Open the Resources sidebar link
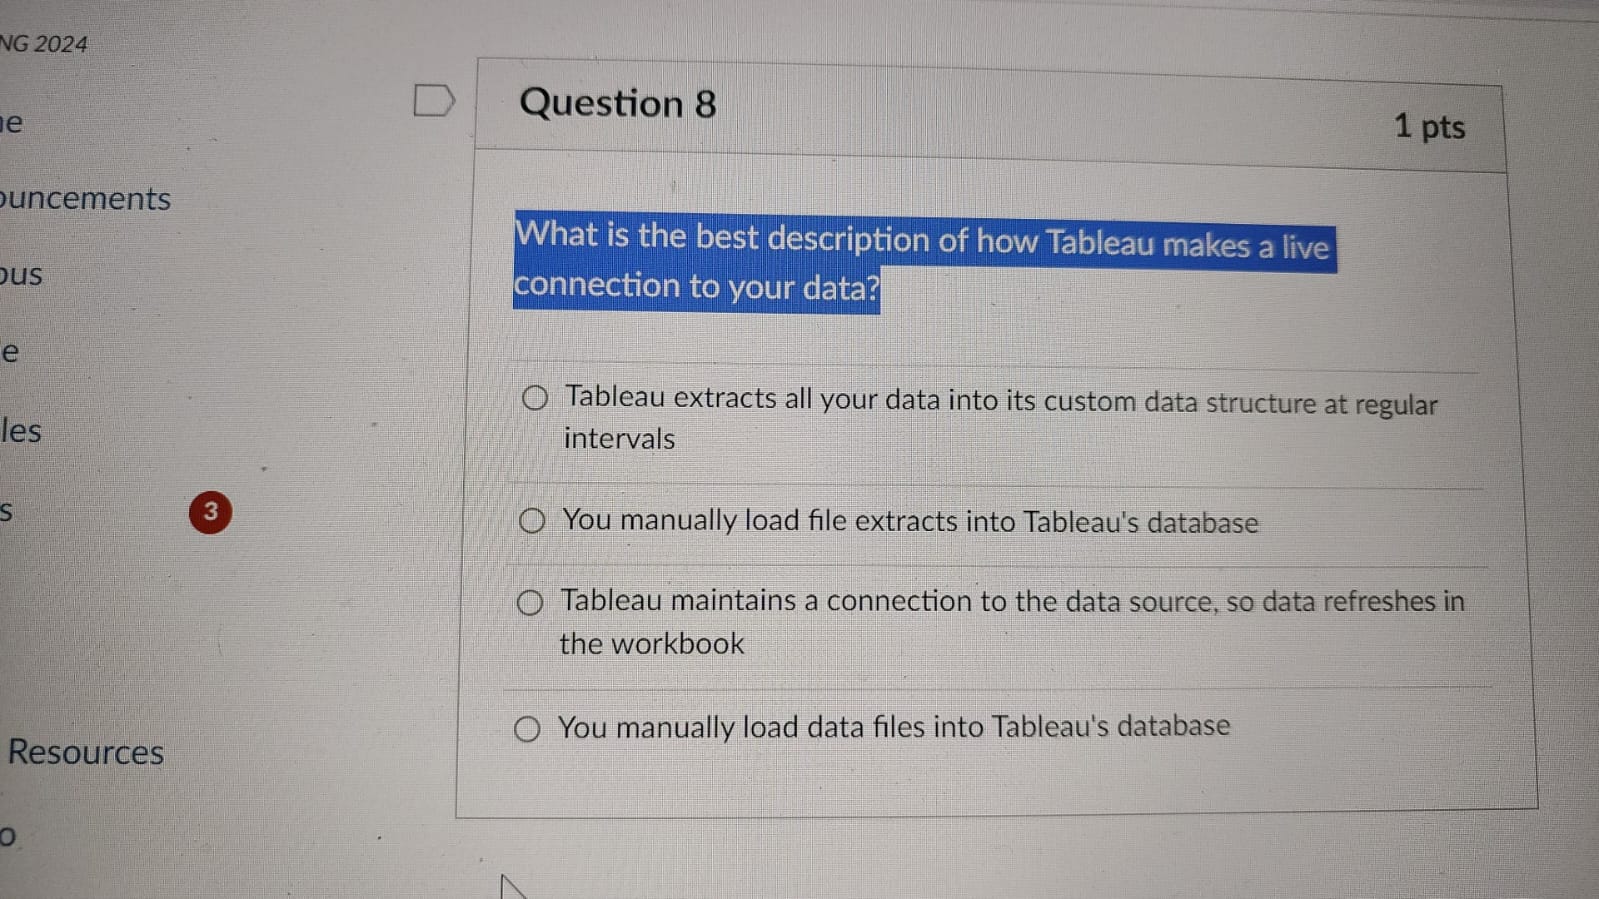1599x899 pixels. click(x=84, y=753)
